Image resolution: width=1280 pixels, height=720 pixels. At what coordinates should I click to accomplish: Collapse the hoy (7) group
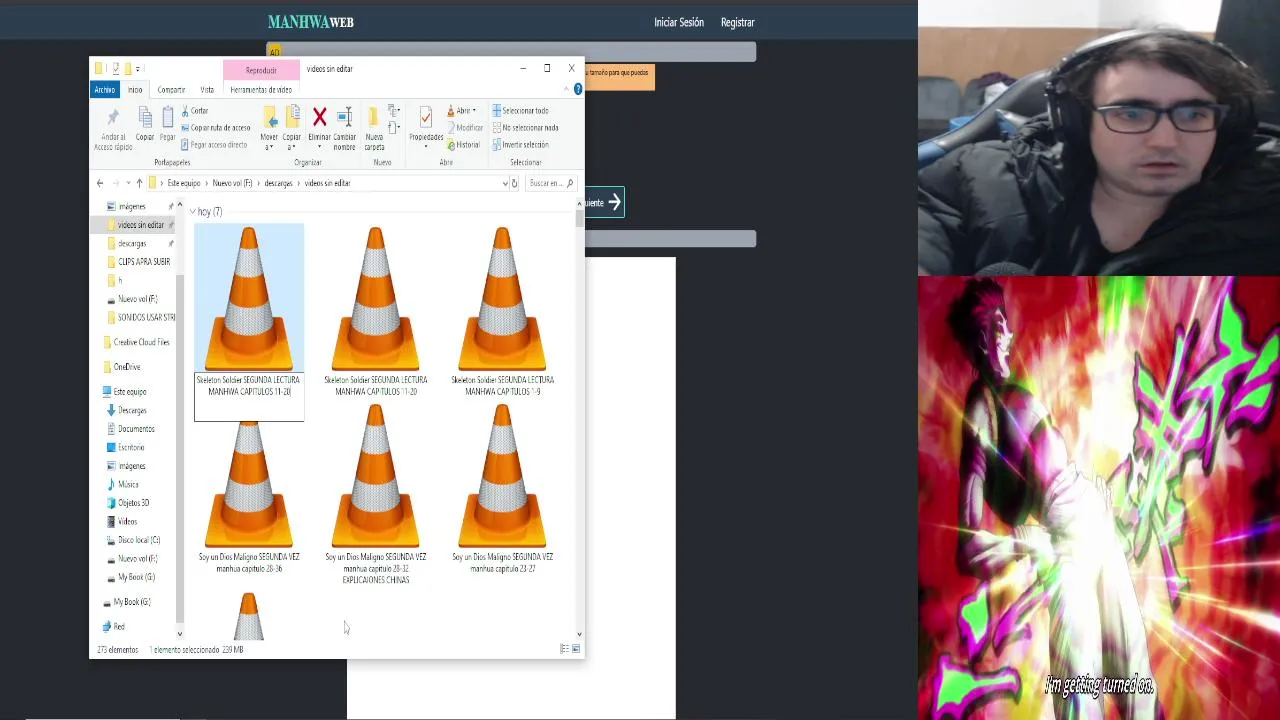(x=192, y=212)
